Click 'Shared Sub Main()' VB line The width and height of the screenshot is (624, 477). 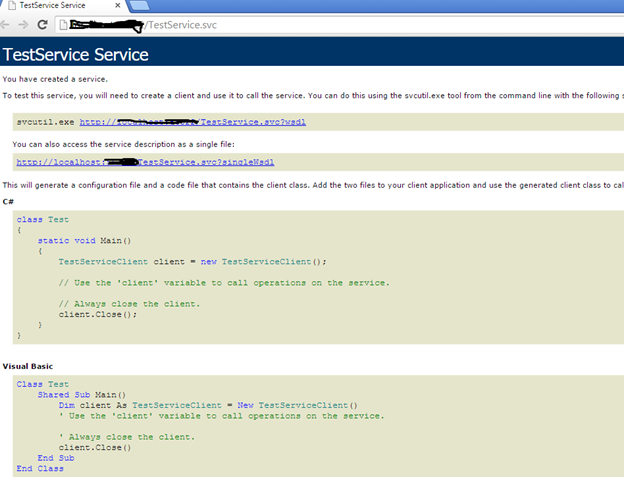[x=82, y=395]
